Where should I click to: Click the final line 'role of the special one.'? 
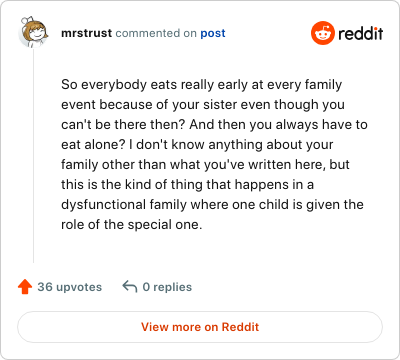click(x=132, y=225)
